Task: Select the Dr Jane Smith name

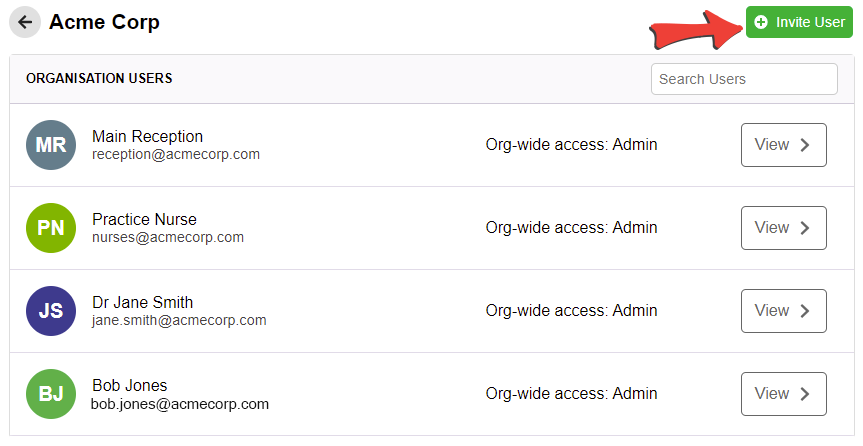Action: [x=143, y=302]
